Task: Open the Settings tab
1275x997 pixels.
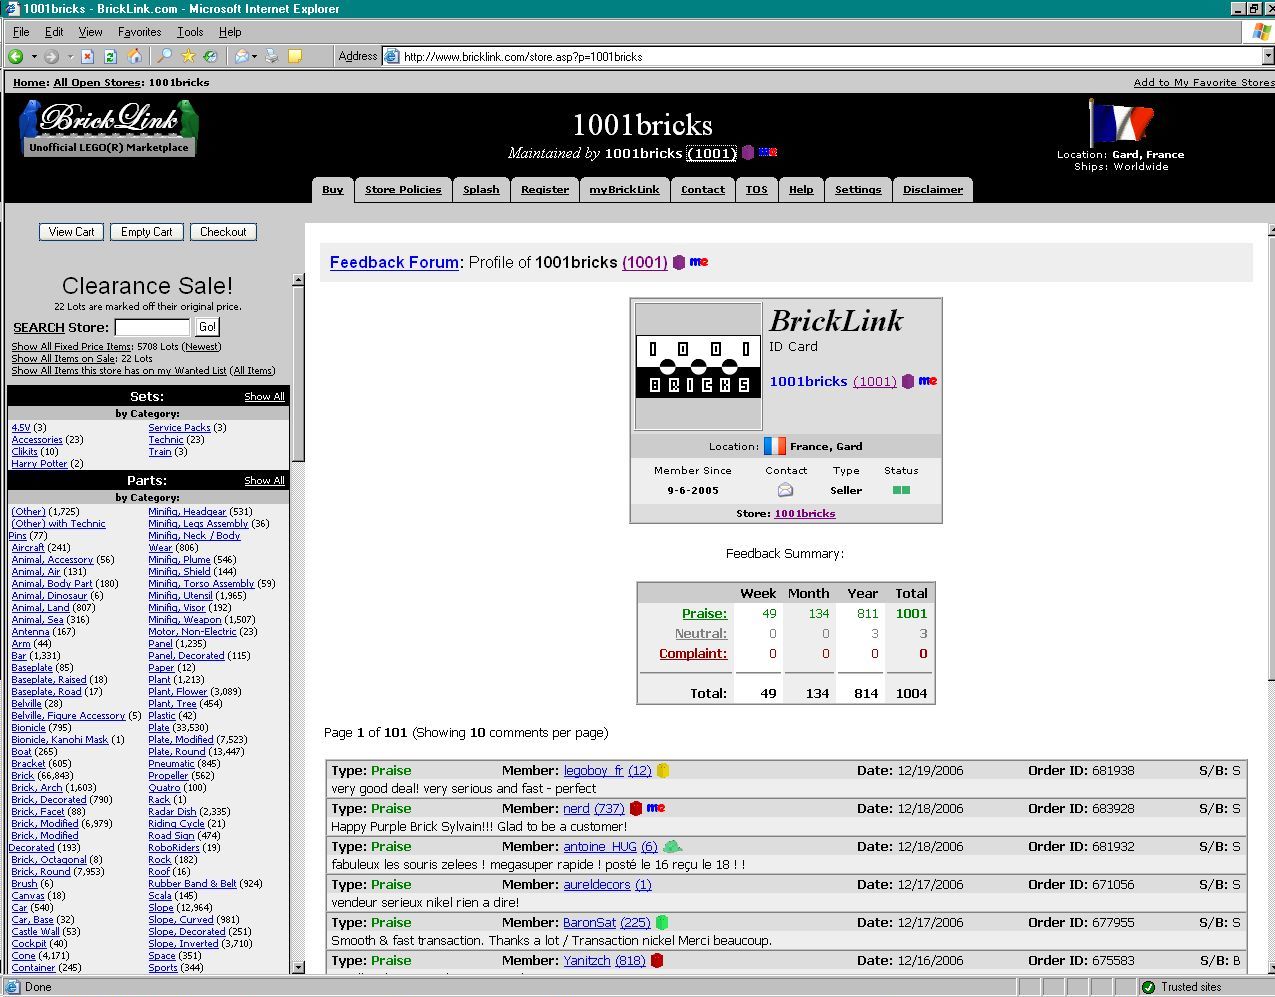Action: click(x=858, y=190)
